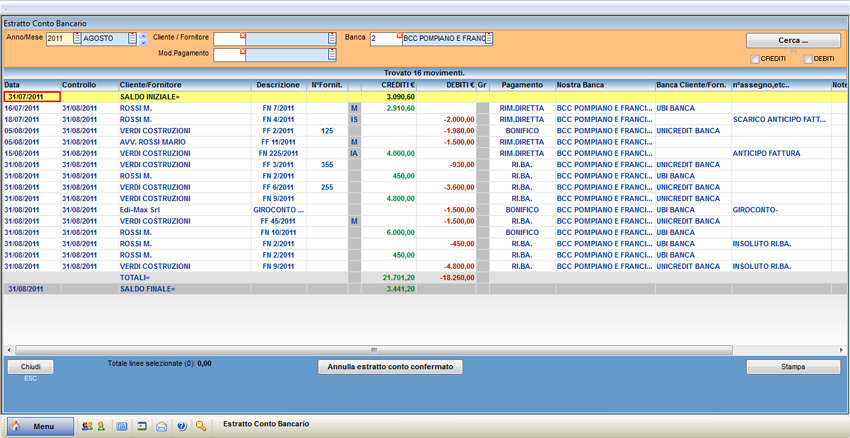Enable the DEBITI checkbox
Screen dimensions: 850x438
point(808,59)
